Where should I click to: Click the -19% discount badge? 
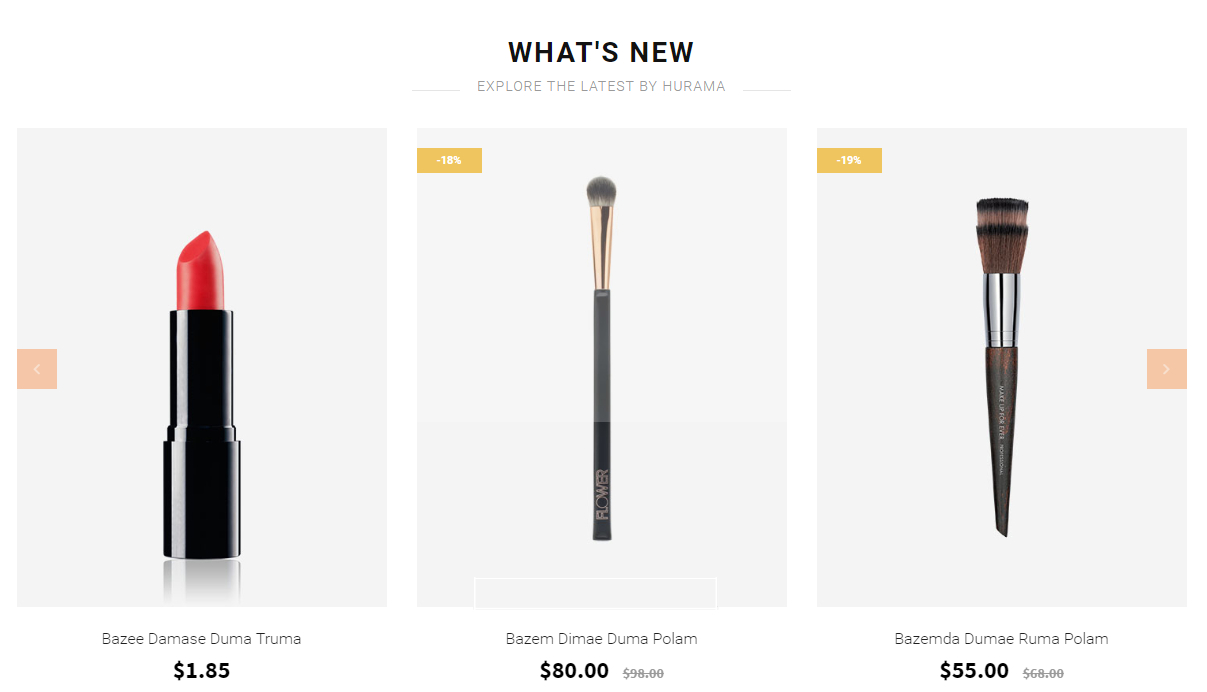tap(849, 160)
